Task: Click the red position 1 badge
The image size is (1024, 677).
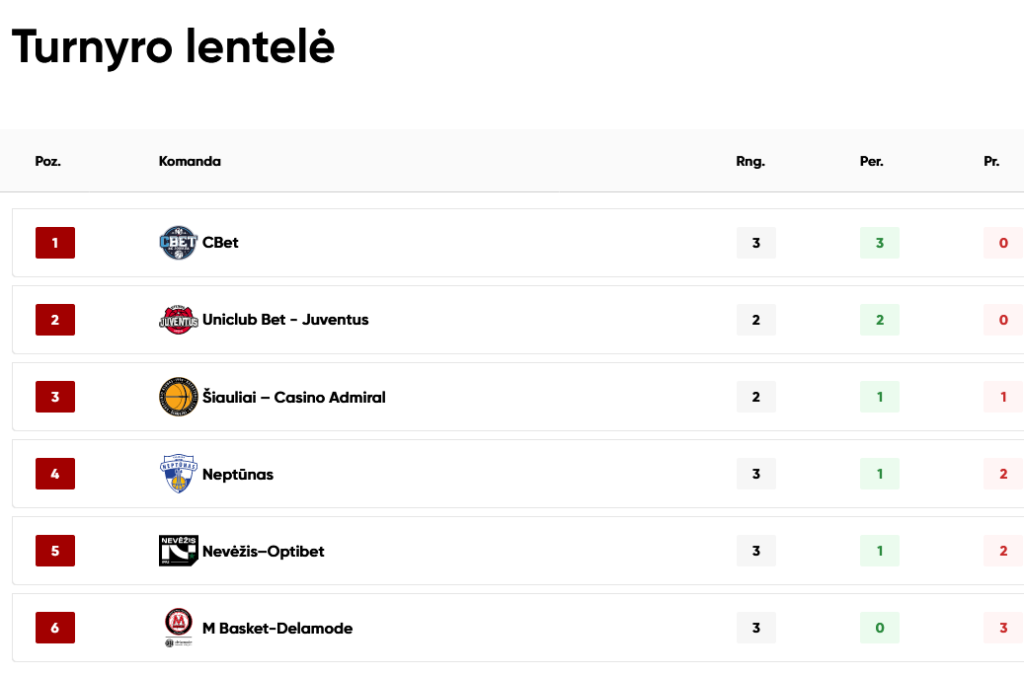Action: (x=55, y=243)
